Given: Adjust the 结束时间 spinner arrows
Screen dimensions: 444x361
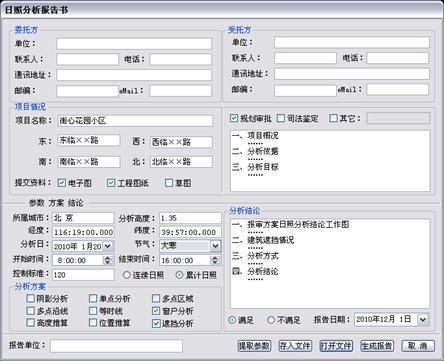Looking at the screenshot, I should tap(215, 260).
